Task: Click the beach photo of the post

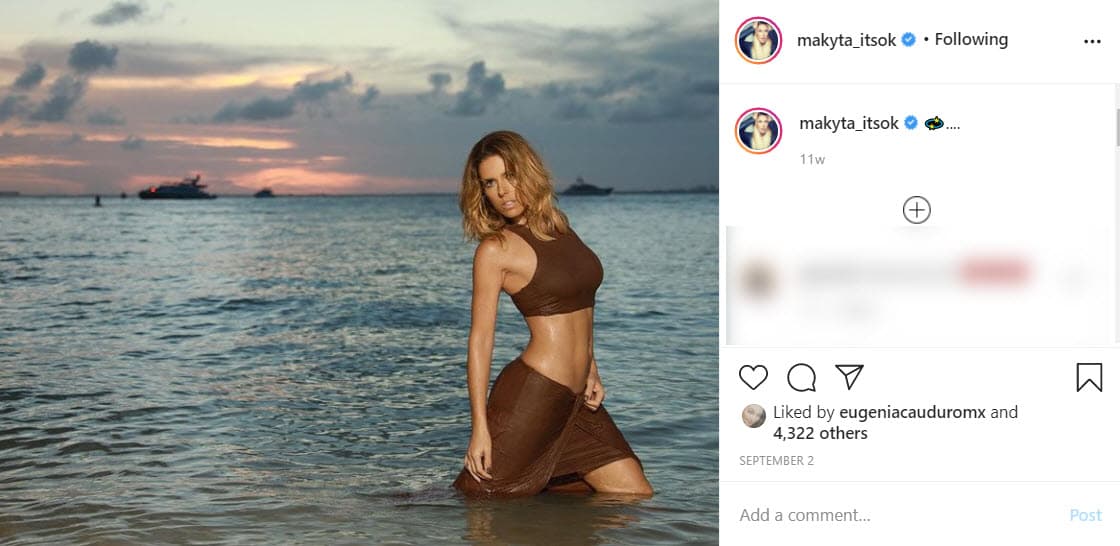Action: (x=359, y=273)
